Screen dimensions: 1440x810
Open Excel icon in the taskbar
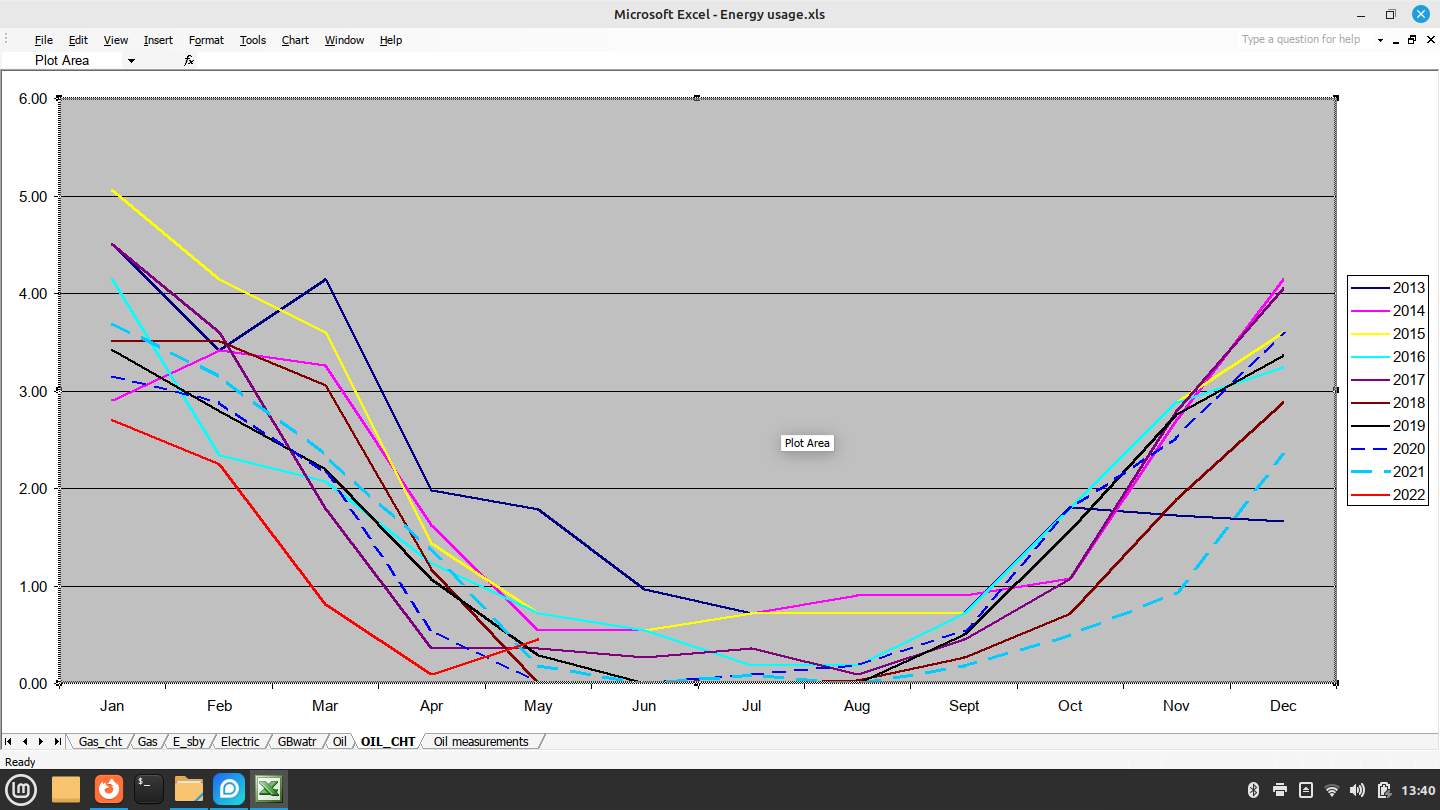pos(268,789)
